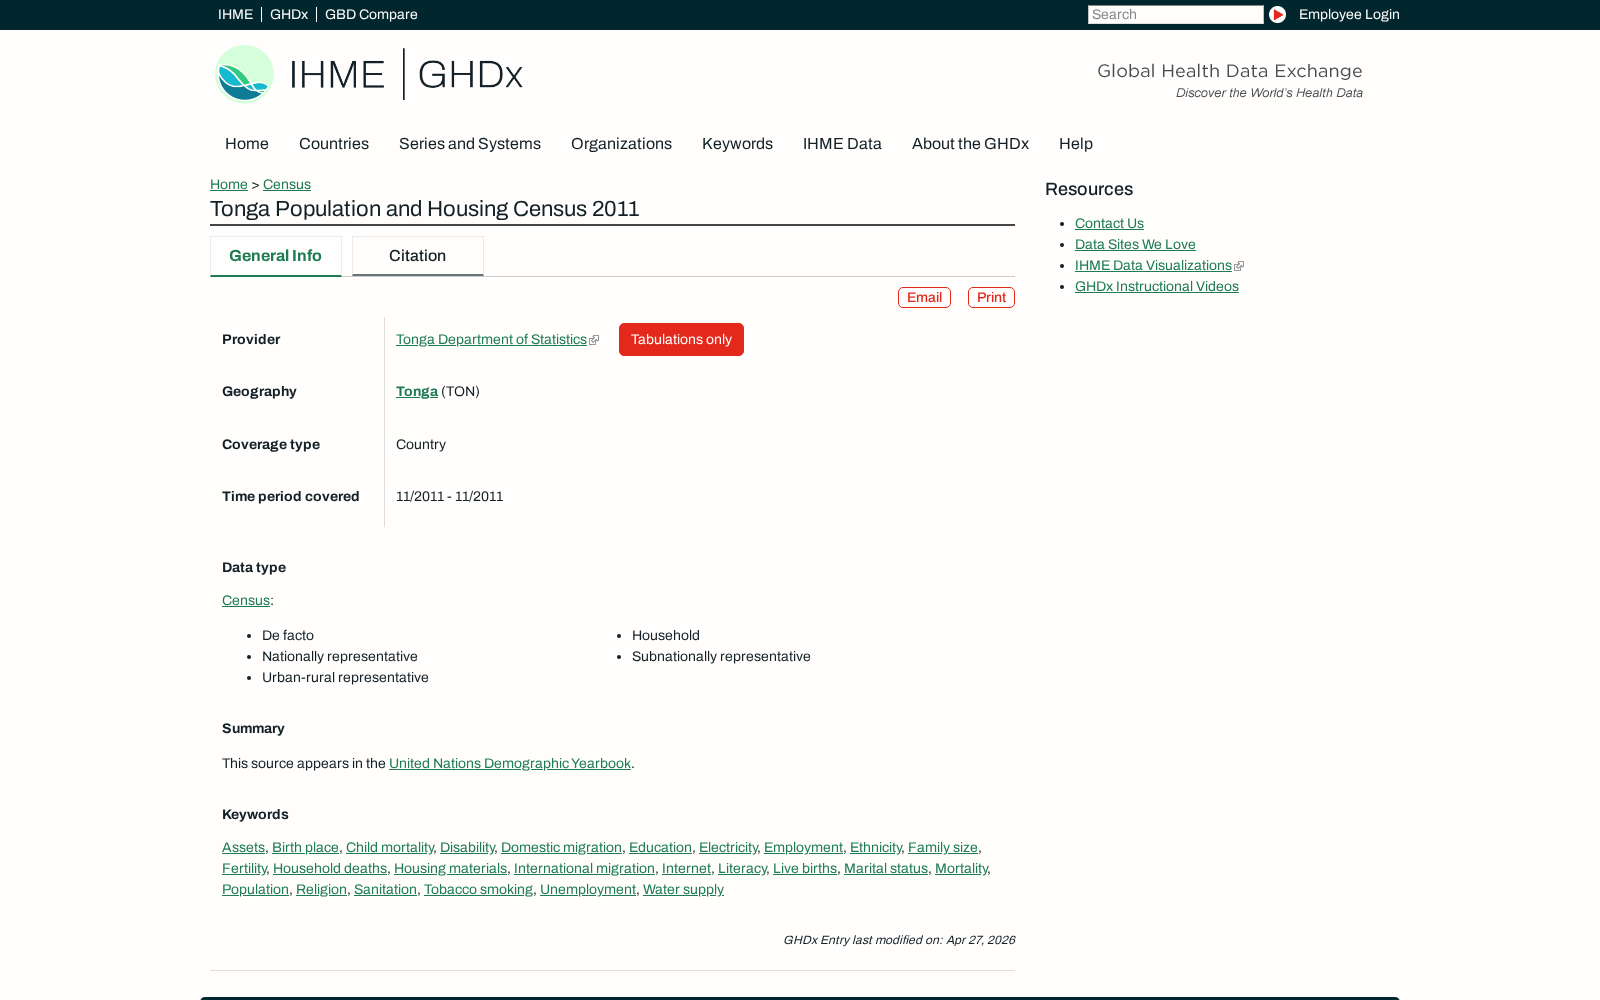This screenshot has width=1600, height=1000.
Task: Click the GHDx wordmark in the header
Action: pos(470,75)
